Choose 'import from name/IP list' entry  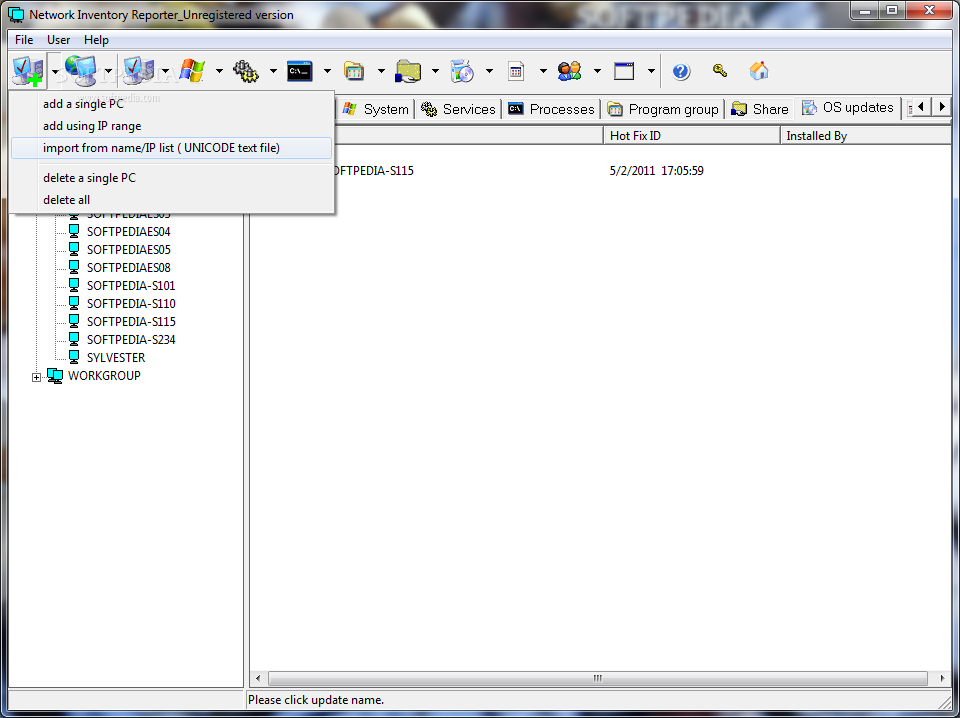pyautogui.click(x=171, y=148)
